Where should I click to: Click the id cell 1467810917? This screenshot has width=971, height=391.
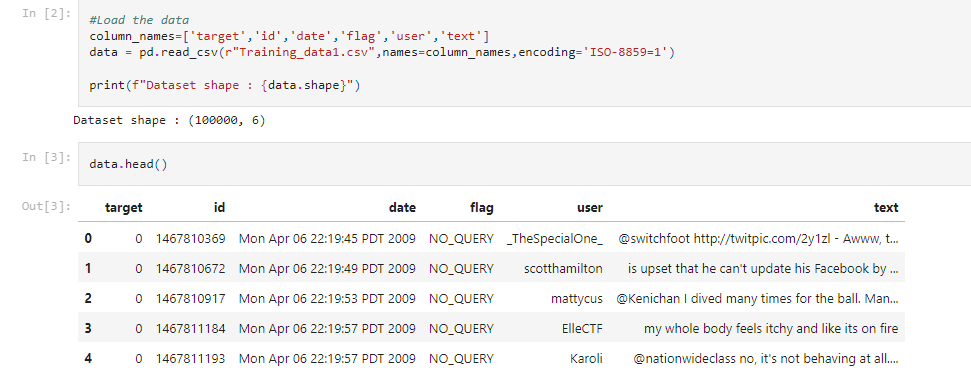point(191,299)
